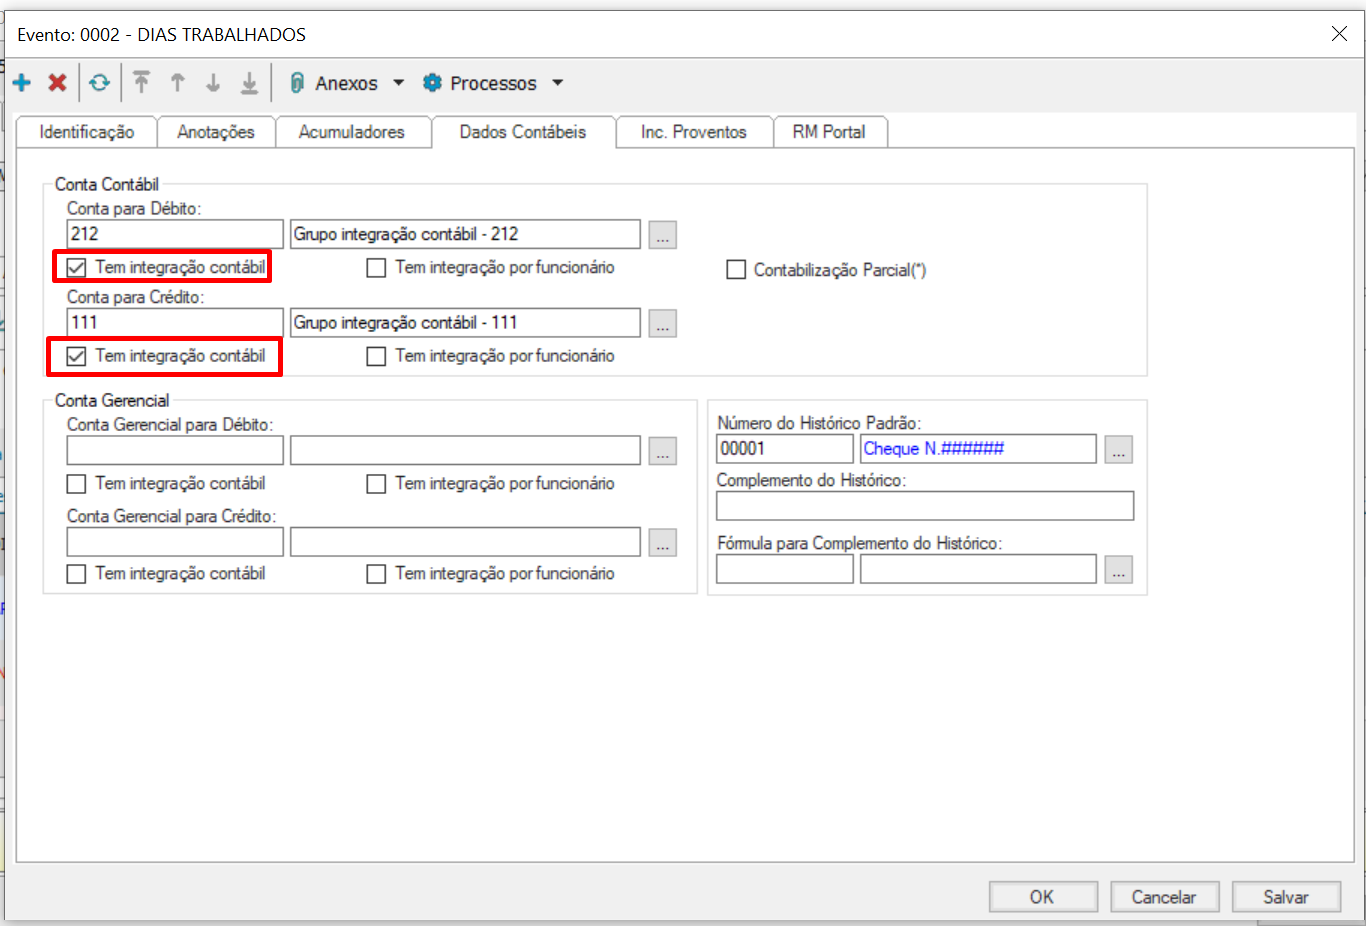Click the red X delete record icon
This screenshot has width=1366, height=926.
tap(58, 83)
